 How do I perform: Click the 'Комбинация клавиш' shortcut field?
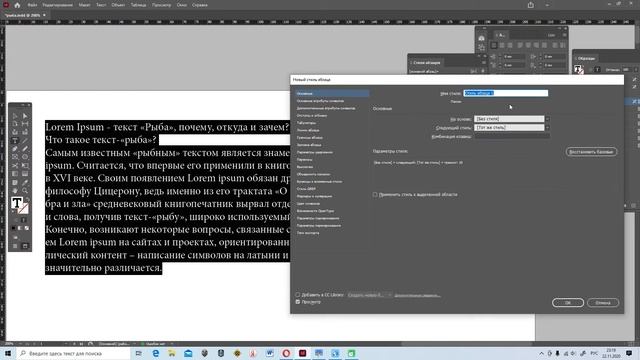[512, 136]
